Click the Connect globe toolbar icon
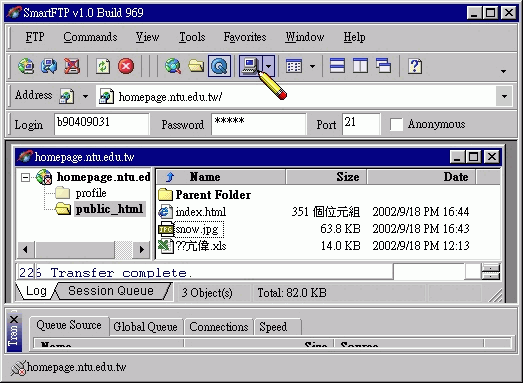This screenshot has width=523, height=383. pyautogui.click(x=26, y=66)
